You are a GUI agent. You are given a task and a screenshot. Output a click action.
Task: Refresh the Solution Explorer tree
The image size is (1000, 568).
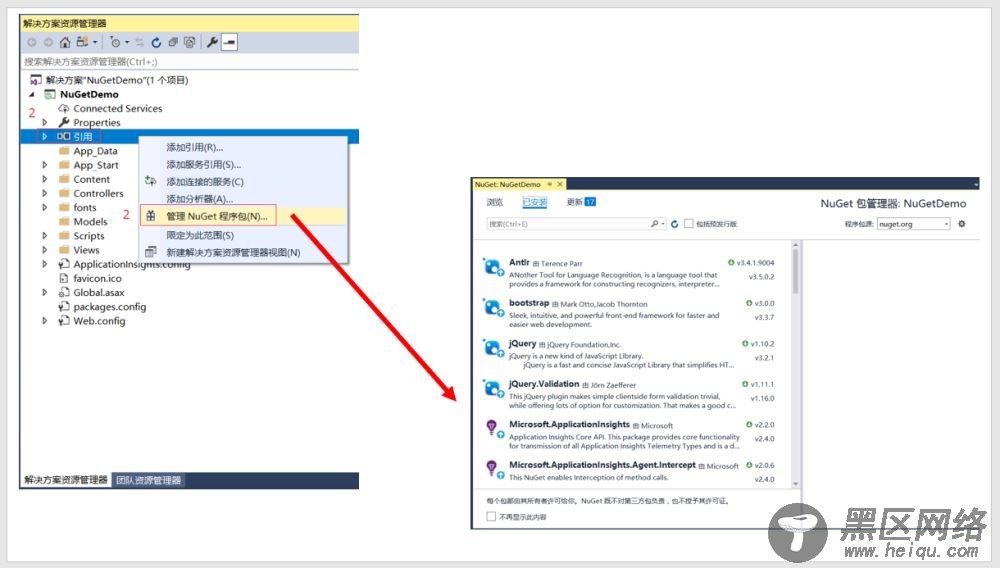tap(156, 42)
